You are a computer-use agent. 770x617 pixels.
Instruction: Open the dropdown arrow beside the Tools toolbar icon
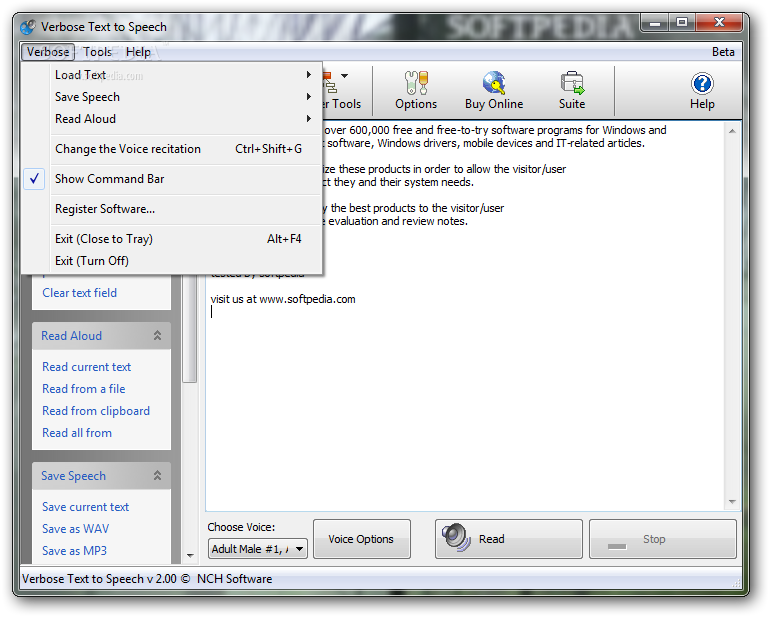pyautogui.click(x=345, y=76)
